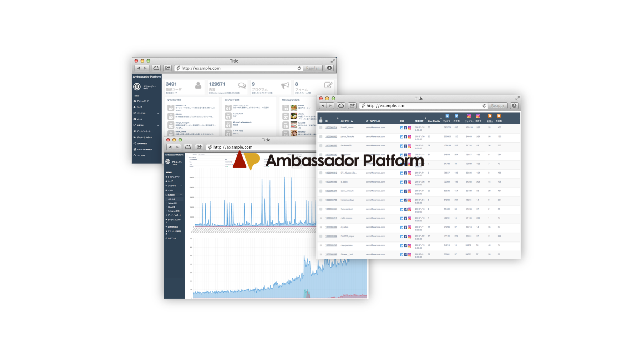
Task: Tick the checkbox in the third user table row
Action: [321, 146]
